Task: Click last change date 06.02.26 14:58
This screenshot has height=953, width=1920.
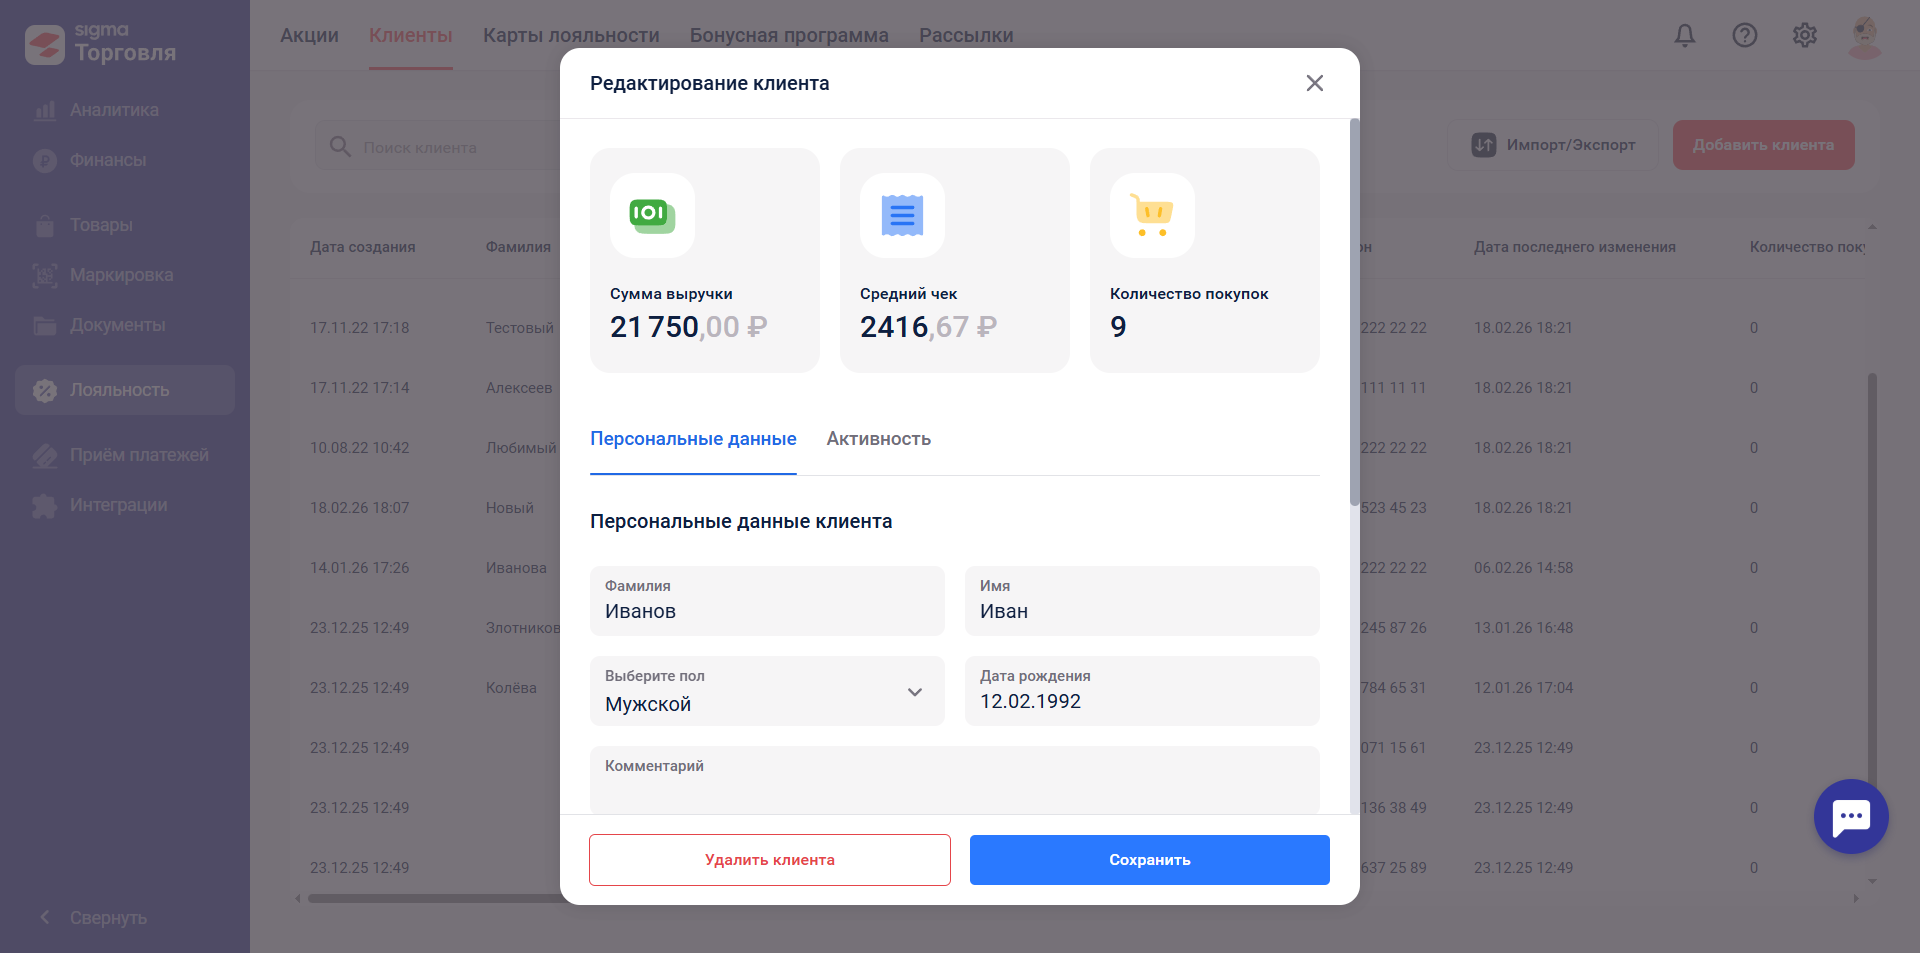Action: click(1523, 568)
